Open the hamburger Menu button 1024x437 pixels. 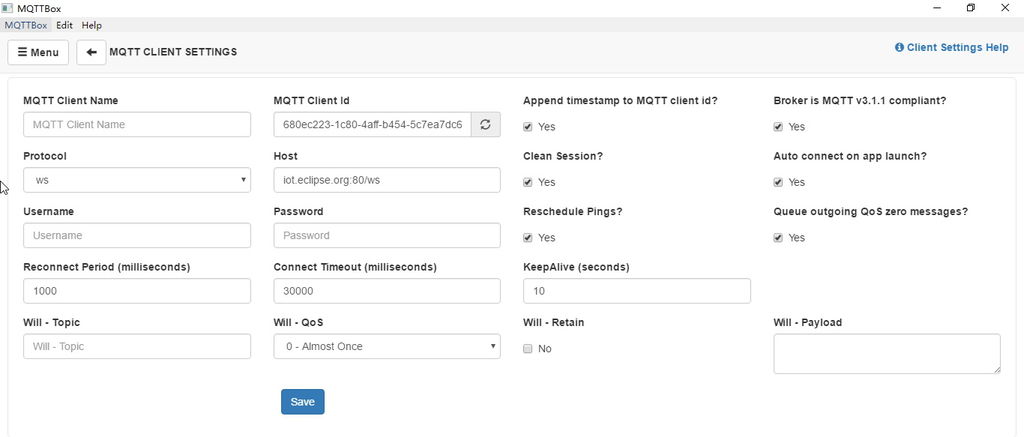point(38,52)
